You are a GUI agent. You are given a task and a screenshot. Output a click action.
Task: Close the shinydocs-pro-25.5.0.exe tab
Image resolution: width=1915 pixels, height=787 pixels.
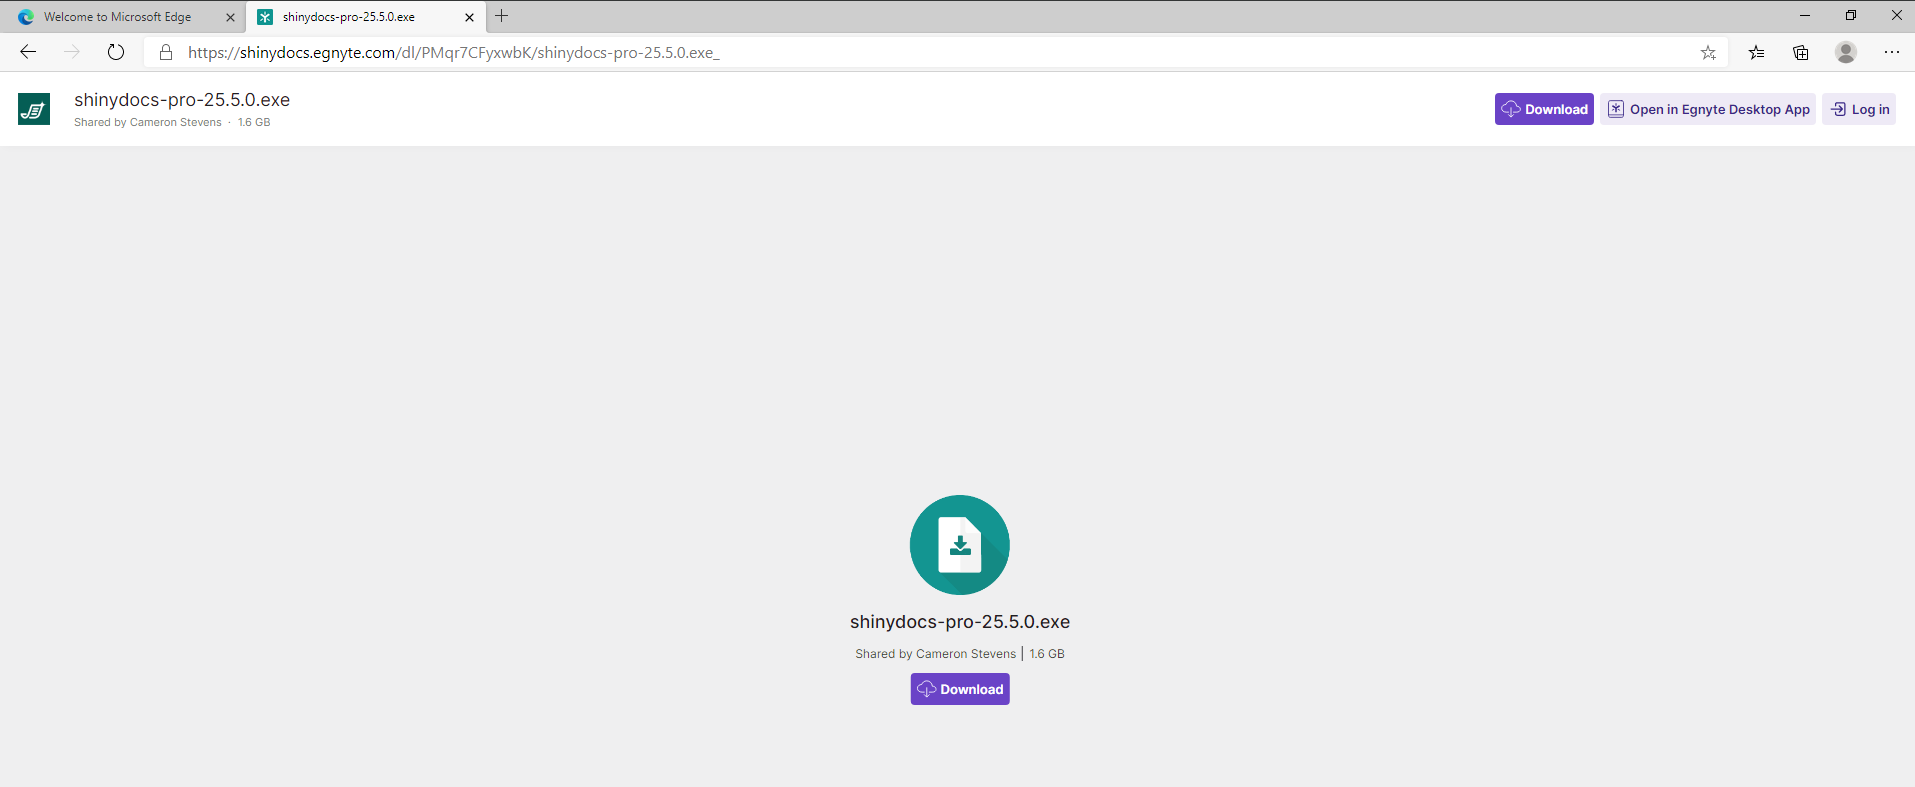pos(469,17)
